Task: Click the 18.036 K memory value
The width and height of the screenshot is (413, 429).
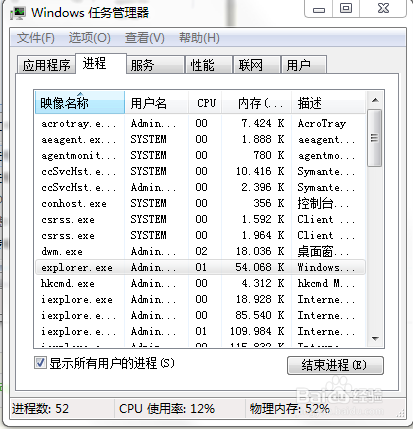Action: click(x=260, y=251)
